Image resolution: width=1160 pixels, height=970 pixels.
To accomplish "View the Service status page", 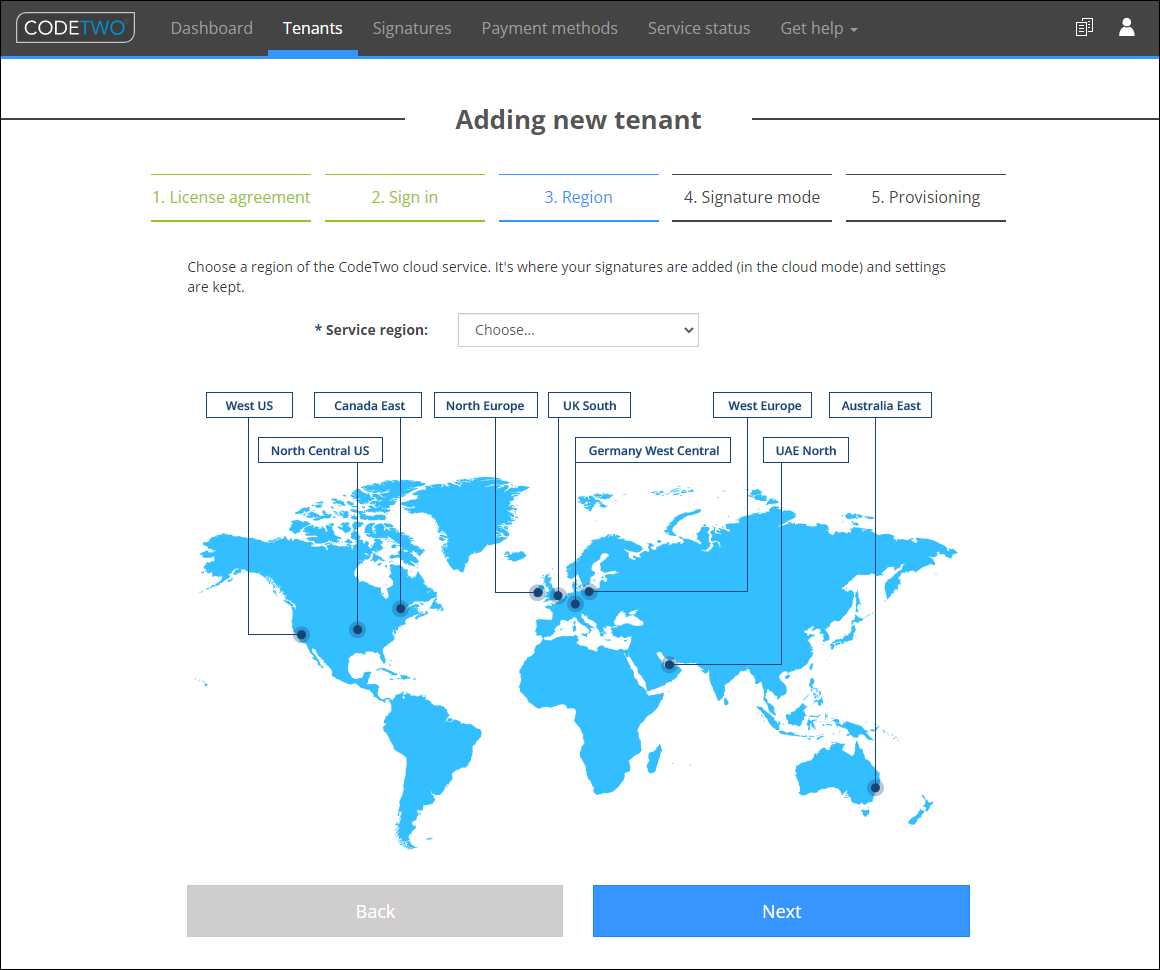I will 699,28.
